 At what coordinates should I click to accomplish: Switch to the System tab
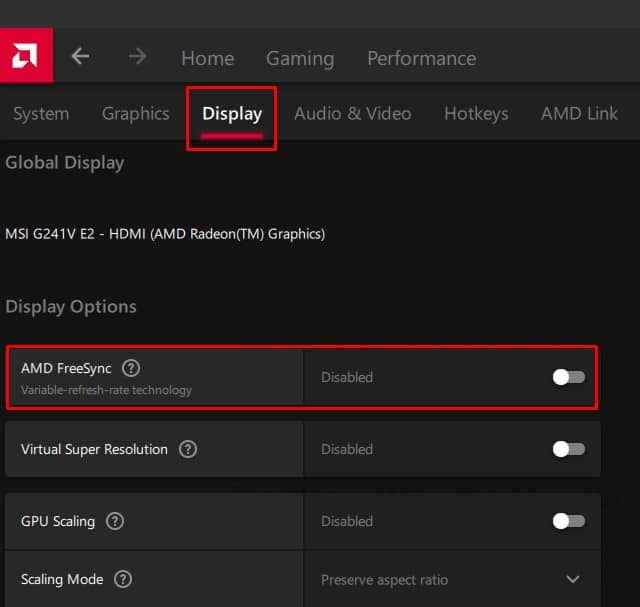click(41, 114)
